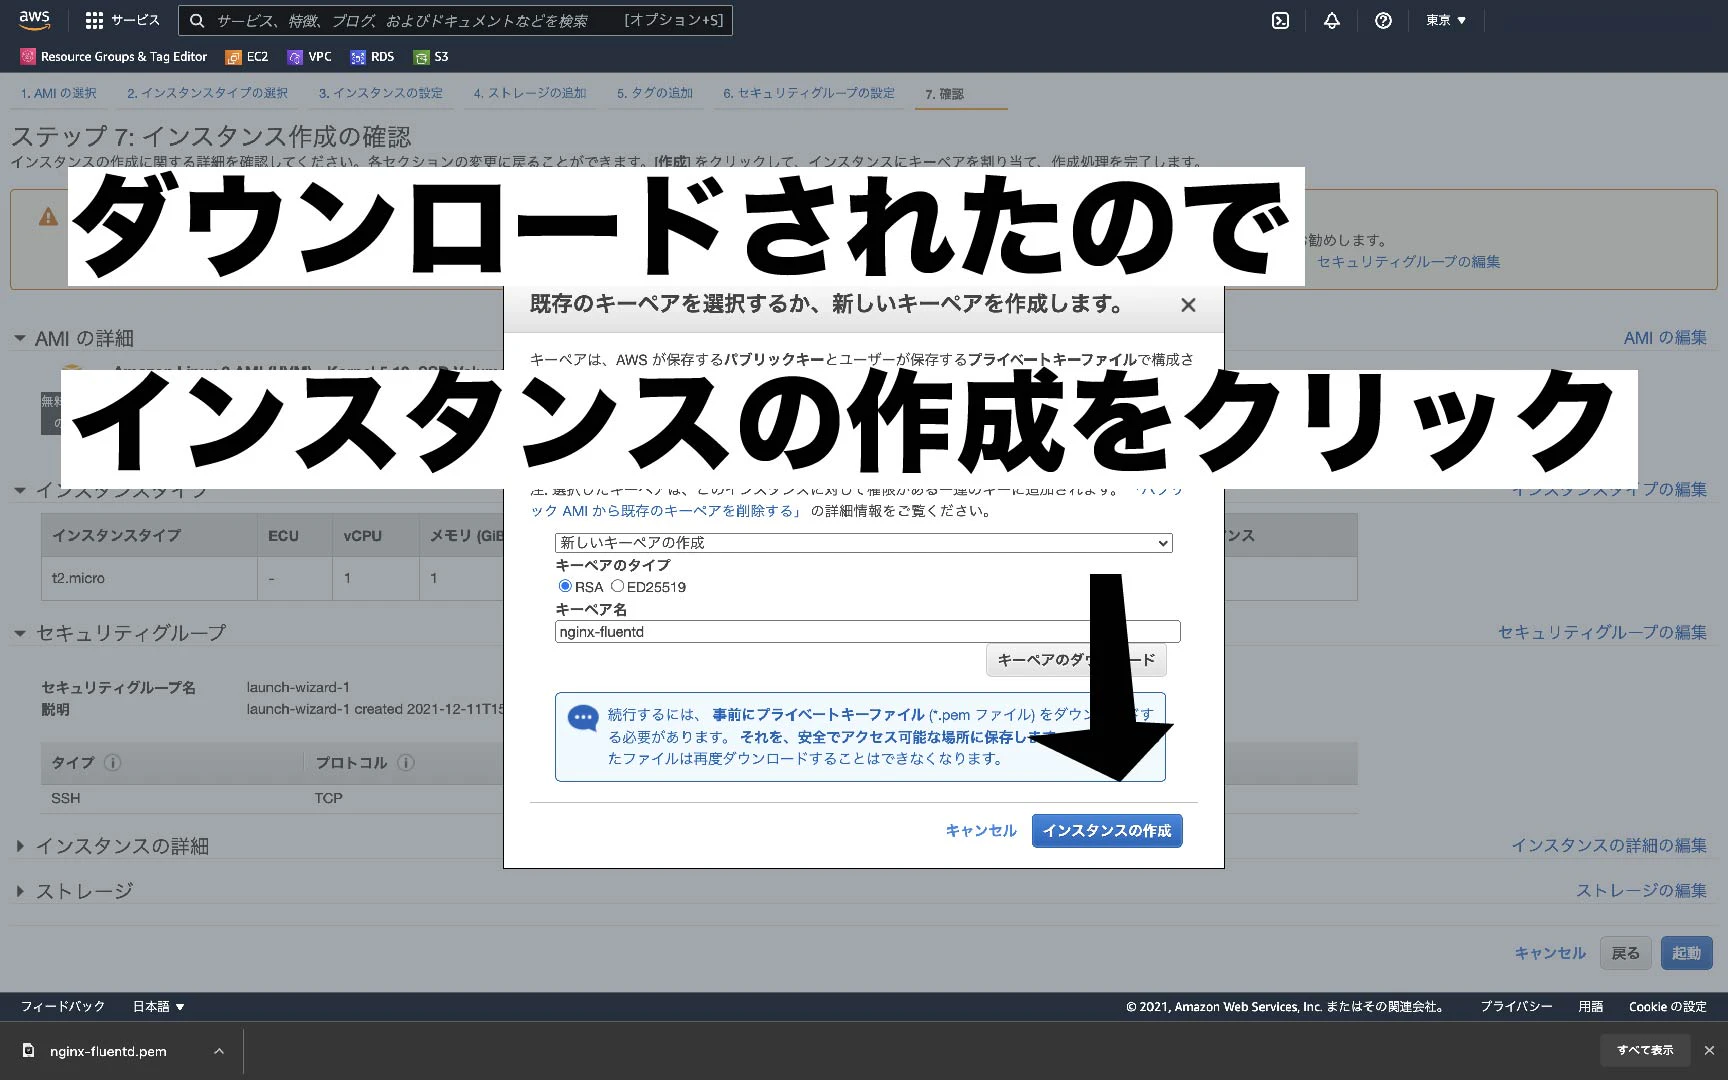
Task: Open Resource Groups & Tag Editor shortcut
Action: pos(114,57)
